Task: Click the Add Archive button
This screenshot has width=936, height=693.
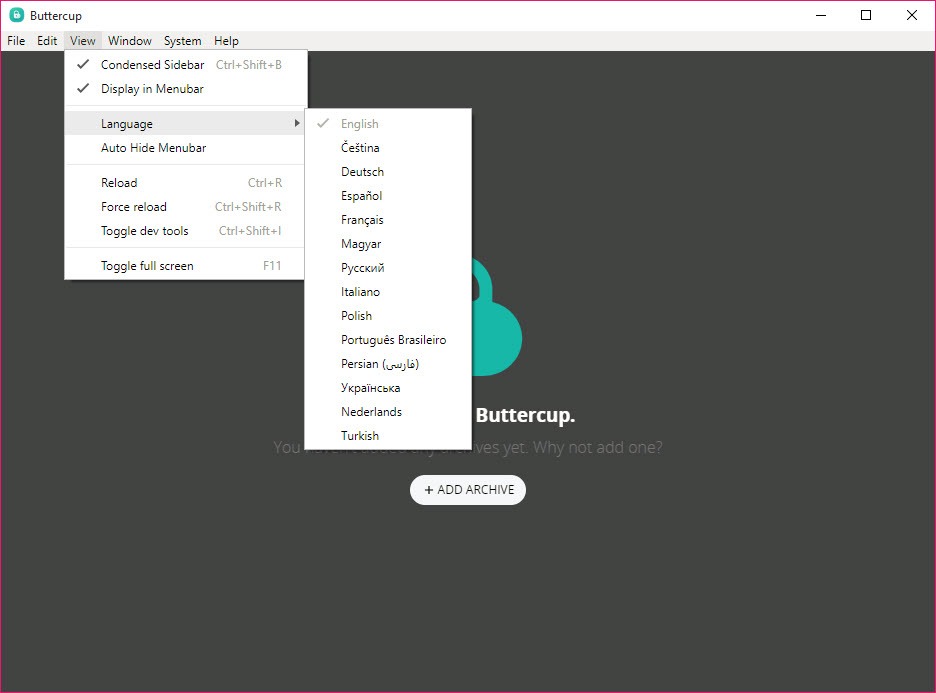Action: [468, 490]
